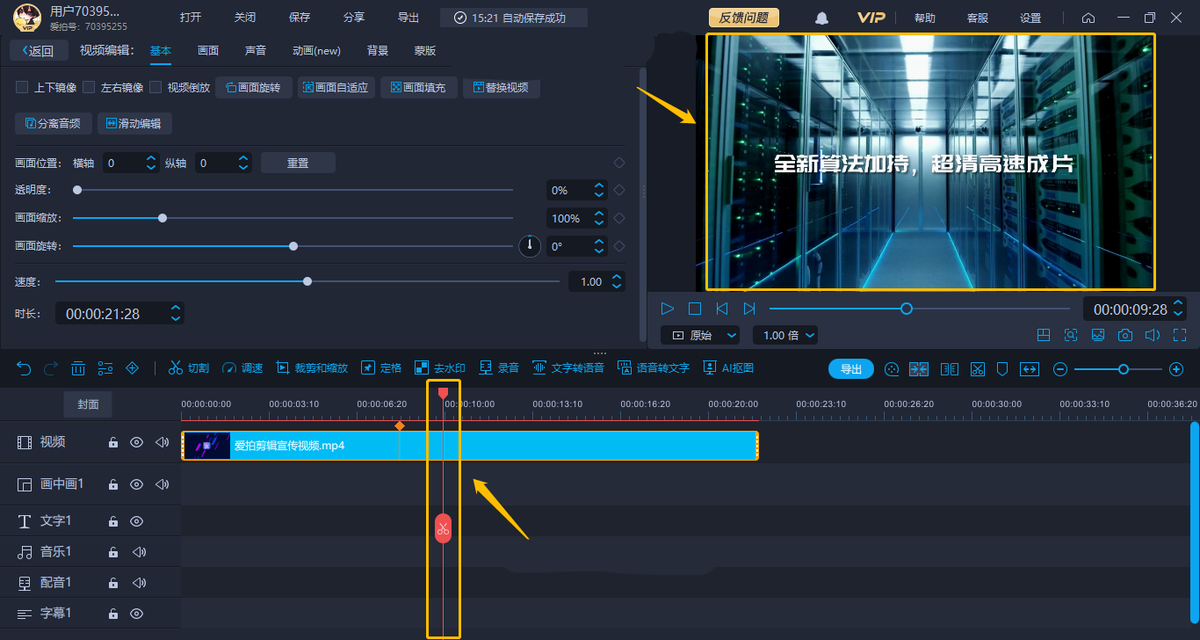Take a snapshot with camera icon
This screenshot has width=1200, height=640.
(1125, 335)
